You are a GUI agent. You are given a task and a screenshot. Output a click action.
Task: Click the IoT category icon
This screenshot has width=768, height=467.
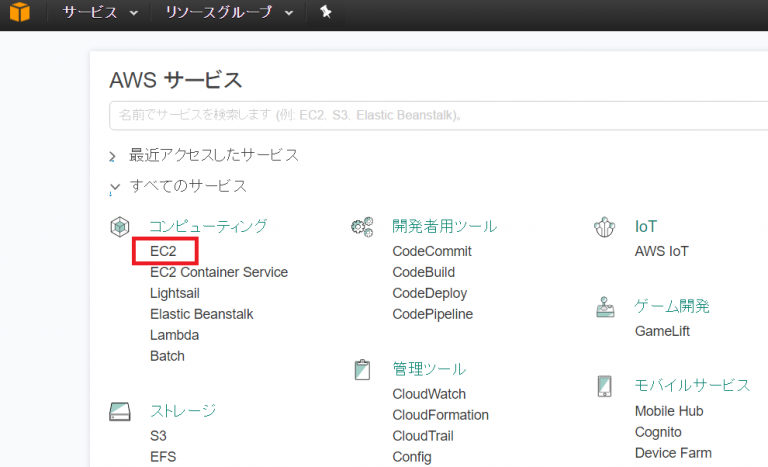coord(604,227)
